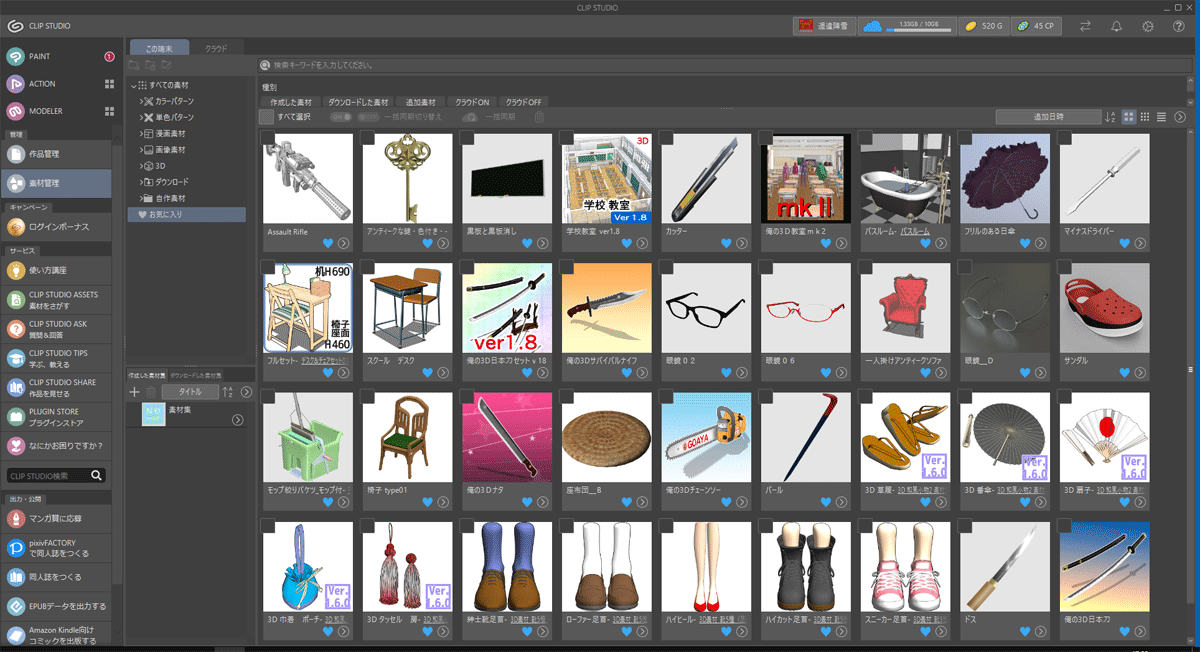Open details arrow for カッター material
Screen dimensions: 1200x652
point(742,242)
